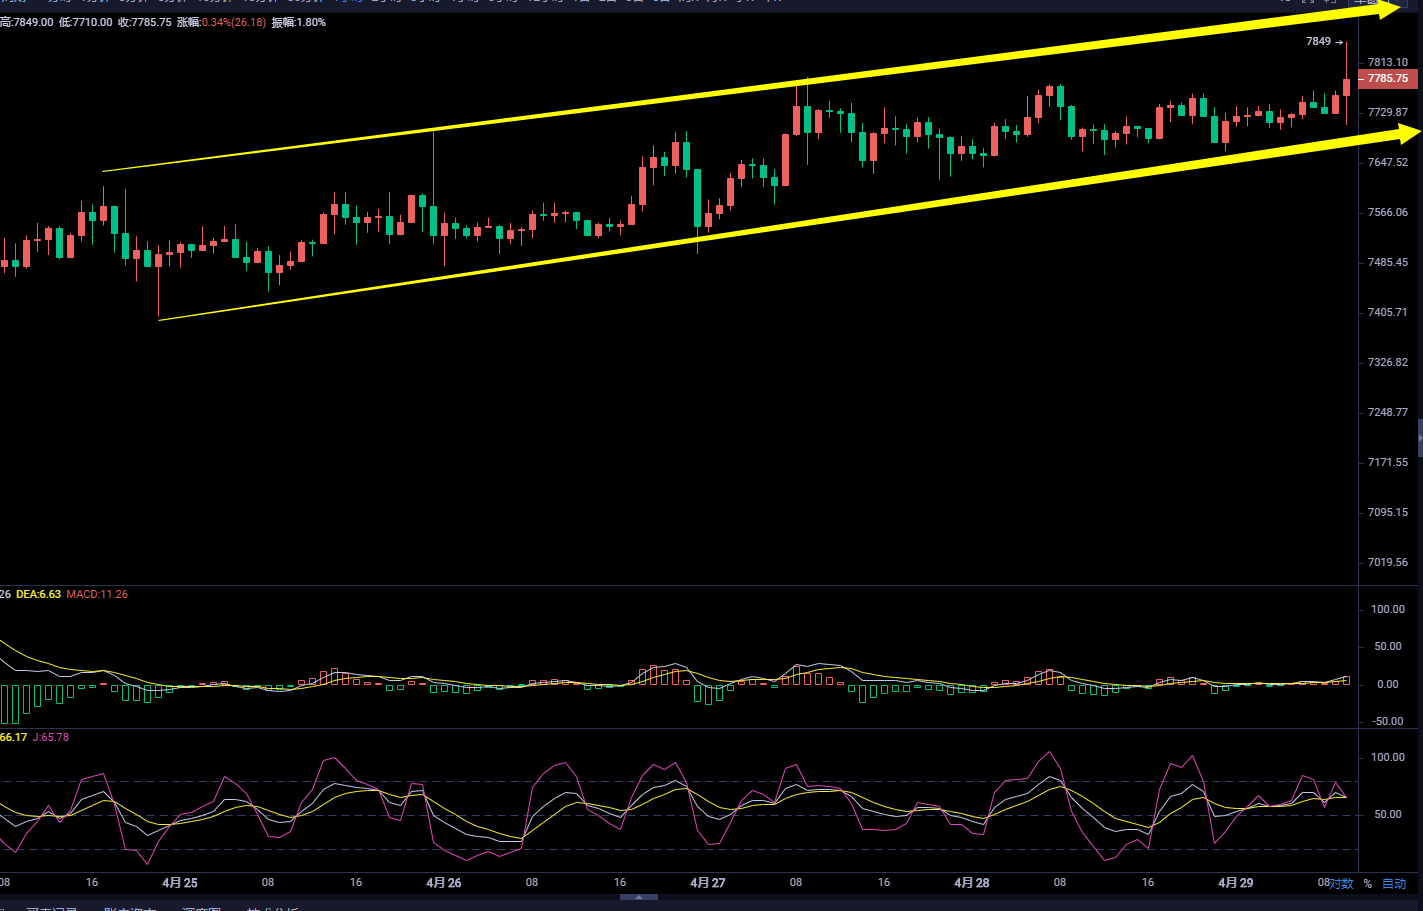Click the 4月 25 date on time axis

point(180,883)
